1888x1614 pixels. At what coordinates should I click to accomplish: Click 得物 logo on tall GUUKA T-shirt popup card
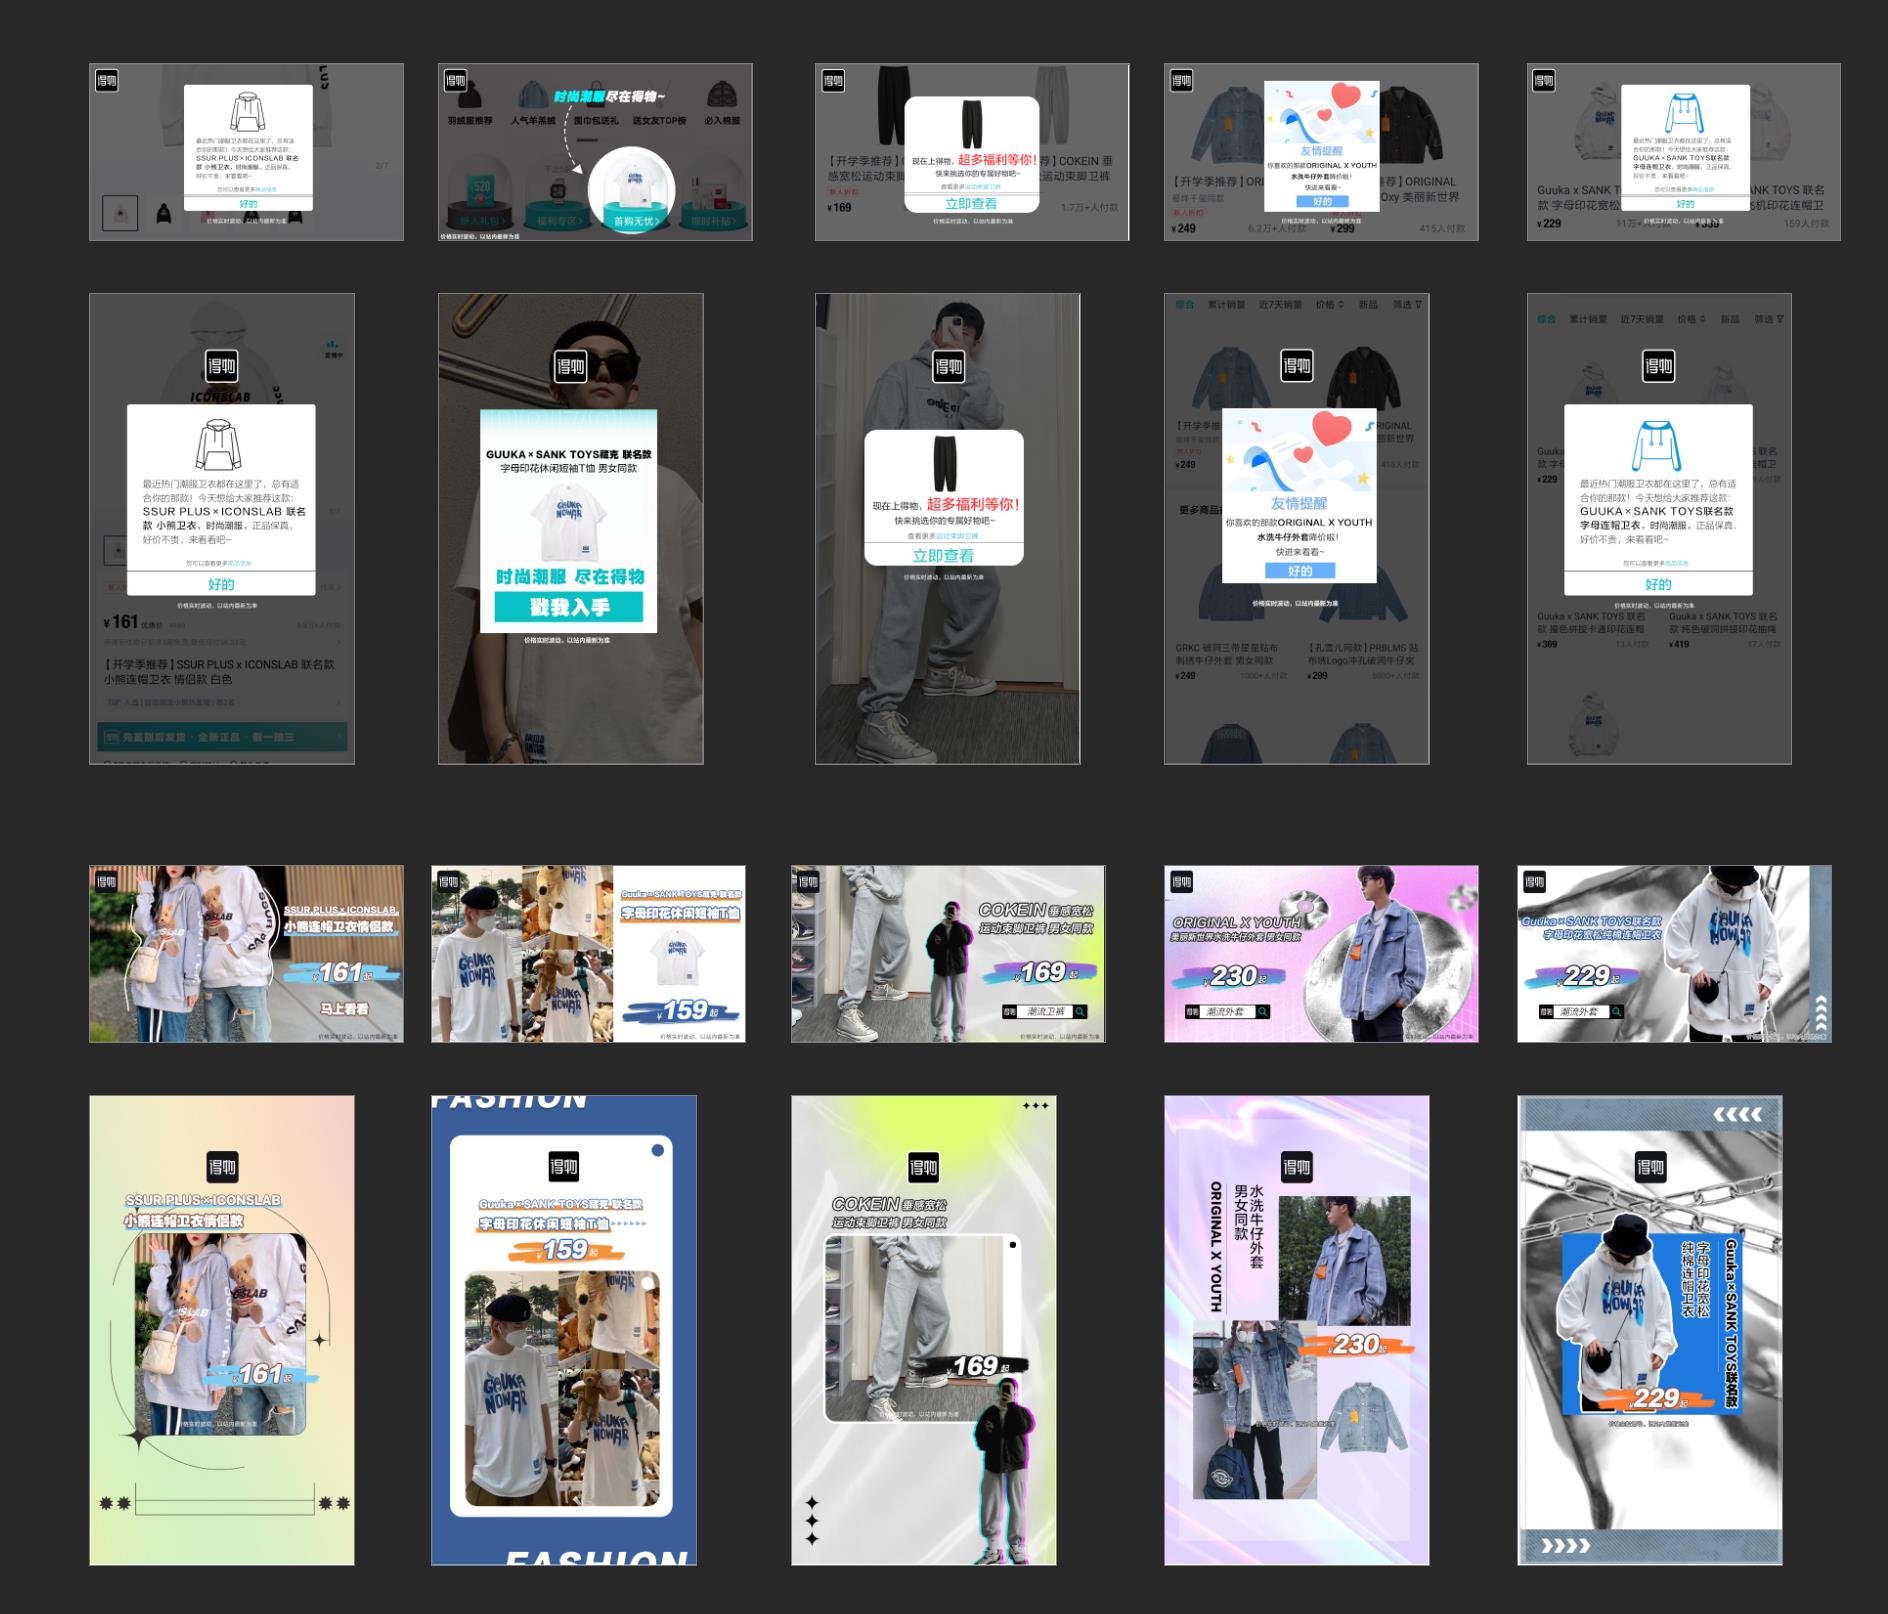(x=570, y=366)
